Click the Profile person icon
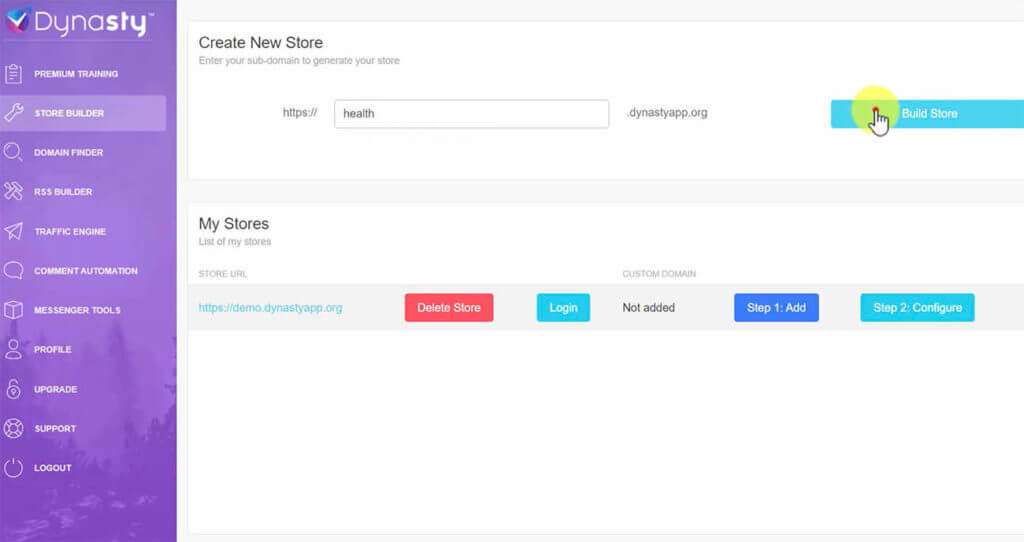This screenshot has width=1024, height=542. [13, 350]
